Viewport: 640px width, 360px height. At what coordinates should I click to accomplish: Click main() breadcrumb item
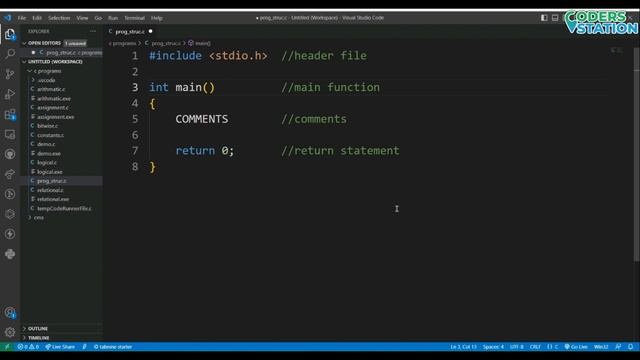coord(200,43)
